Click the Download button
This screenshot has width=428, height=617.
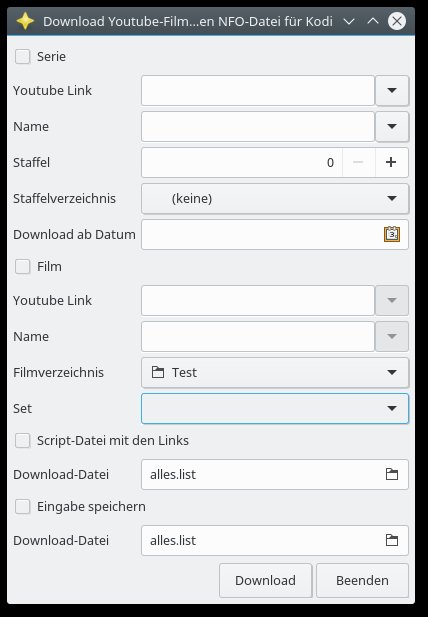click(x=266, y=580)
